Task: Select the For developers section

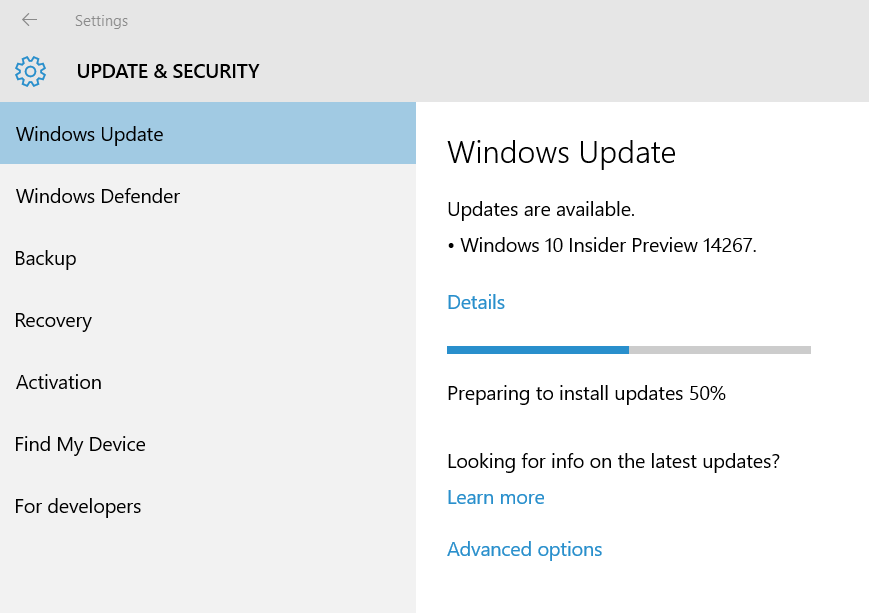Action: [x=78, y=506]
